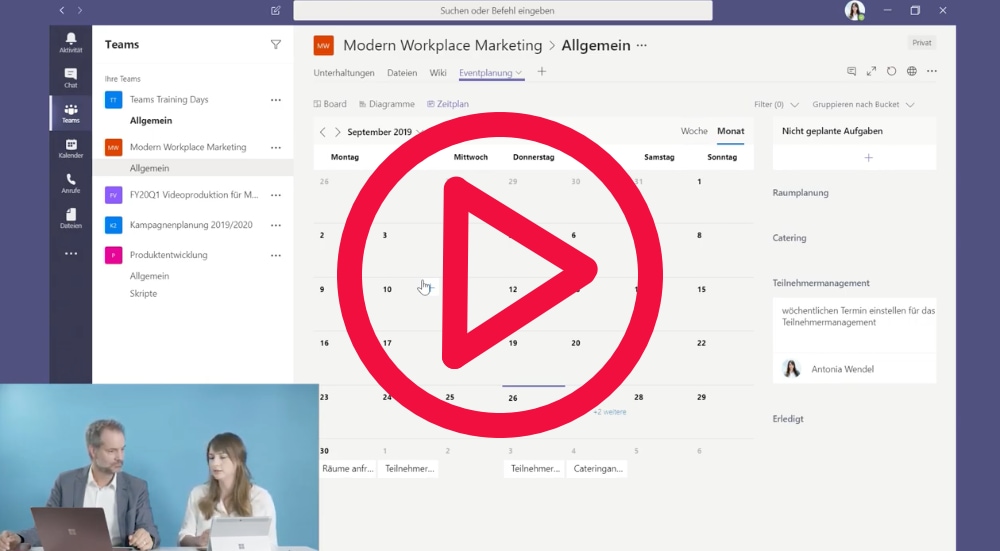
Task: Open the Eventplanung tab dropdown chevron
Action: point(519,73)
